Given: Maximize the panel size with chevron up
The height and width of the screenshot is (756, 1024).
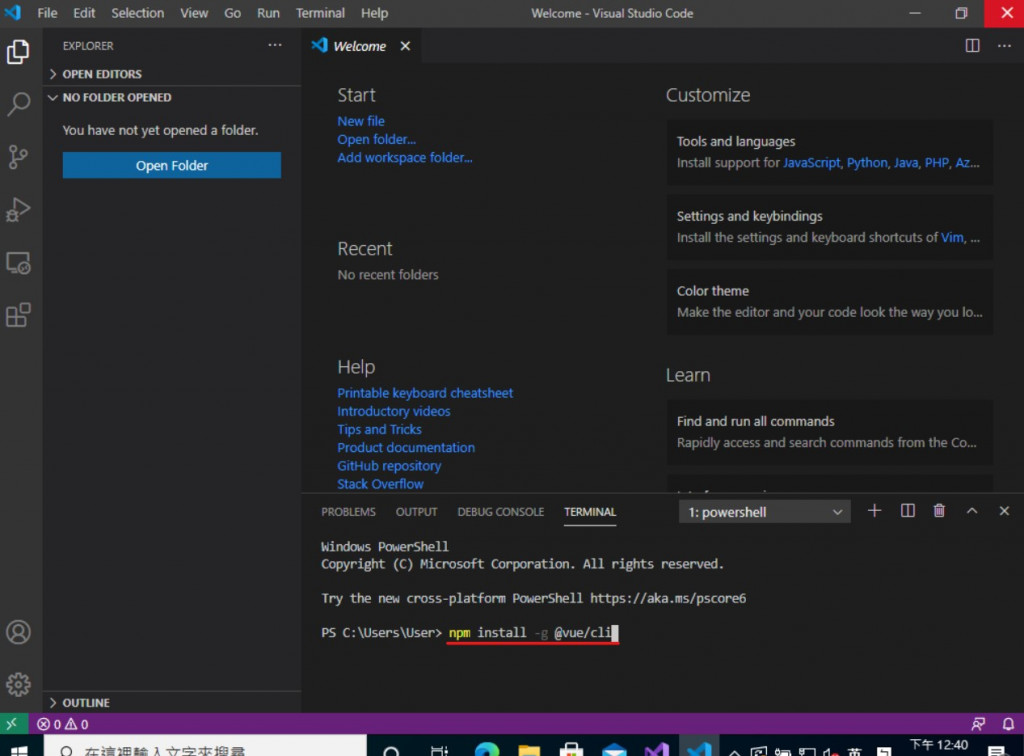Looking at the screenshot, I should click(x=972, y=511).
